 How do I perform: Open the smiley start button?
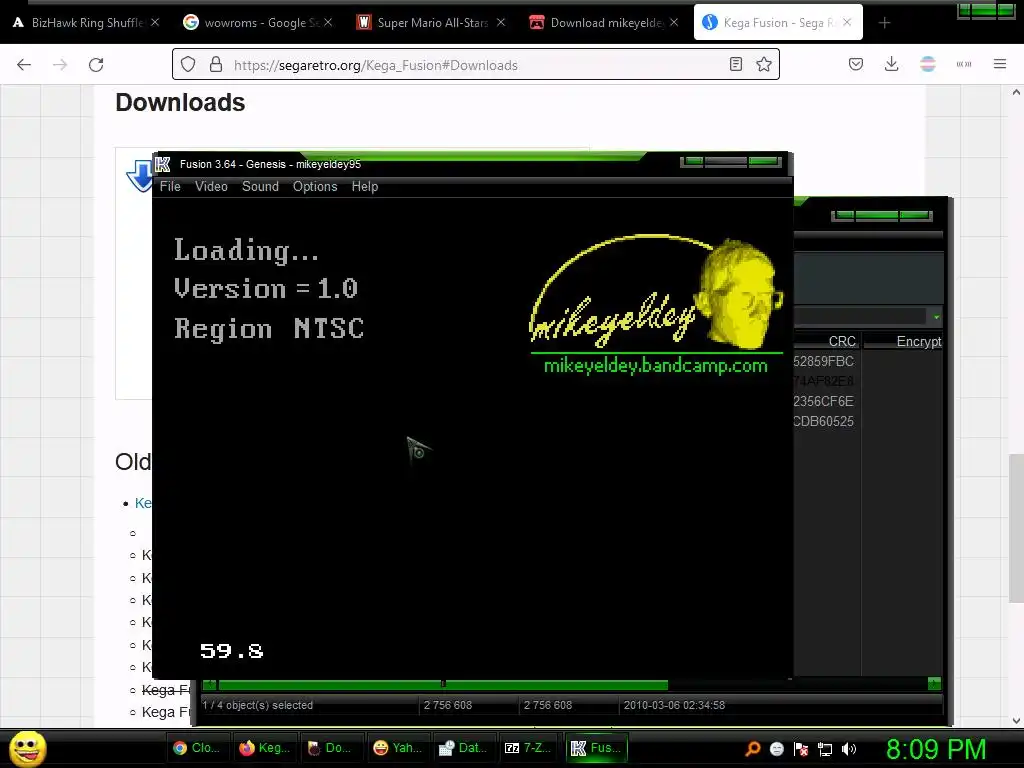point(27,748)
